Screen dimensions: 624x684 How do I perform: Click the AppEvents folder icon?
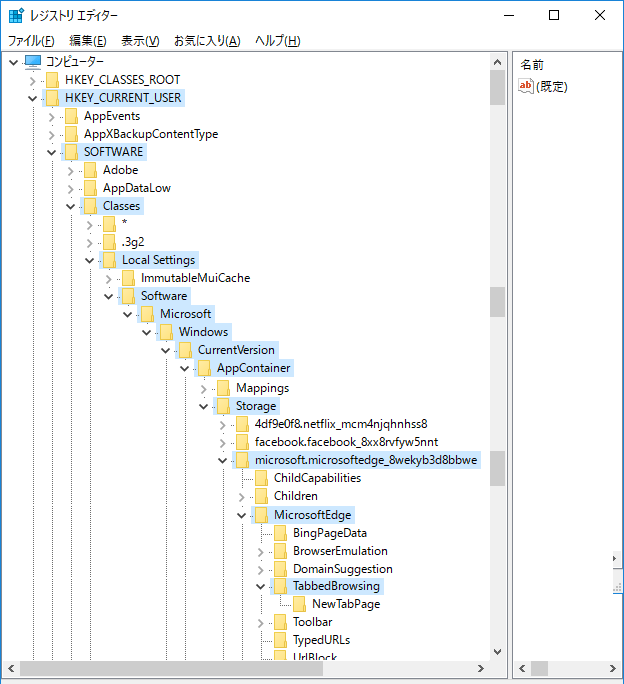(x=71, y=116)
